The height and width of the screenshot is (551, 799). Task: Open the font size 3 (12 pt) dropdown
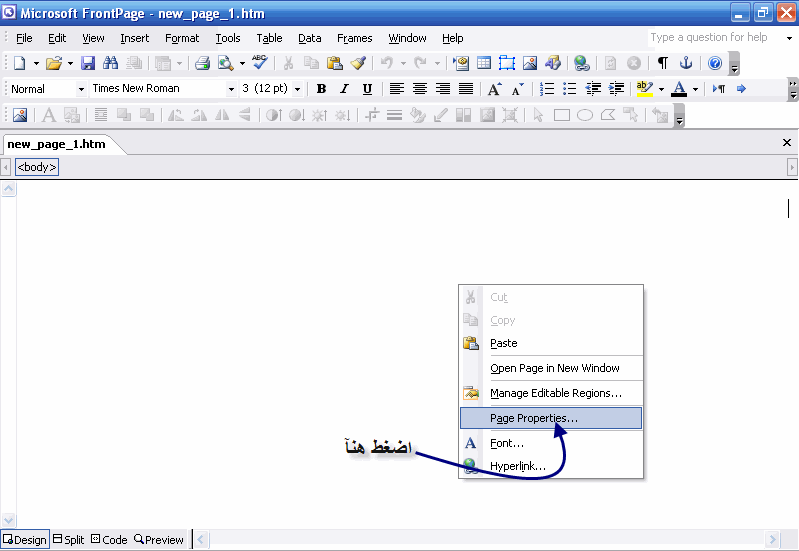(298, 89)
